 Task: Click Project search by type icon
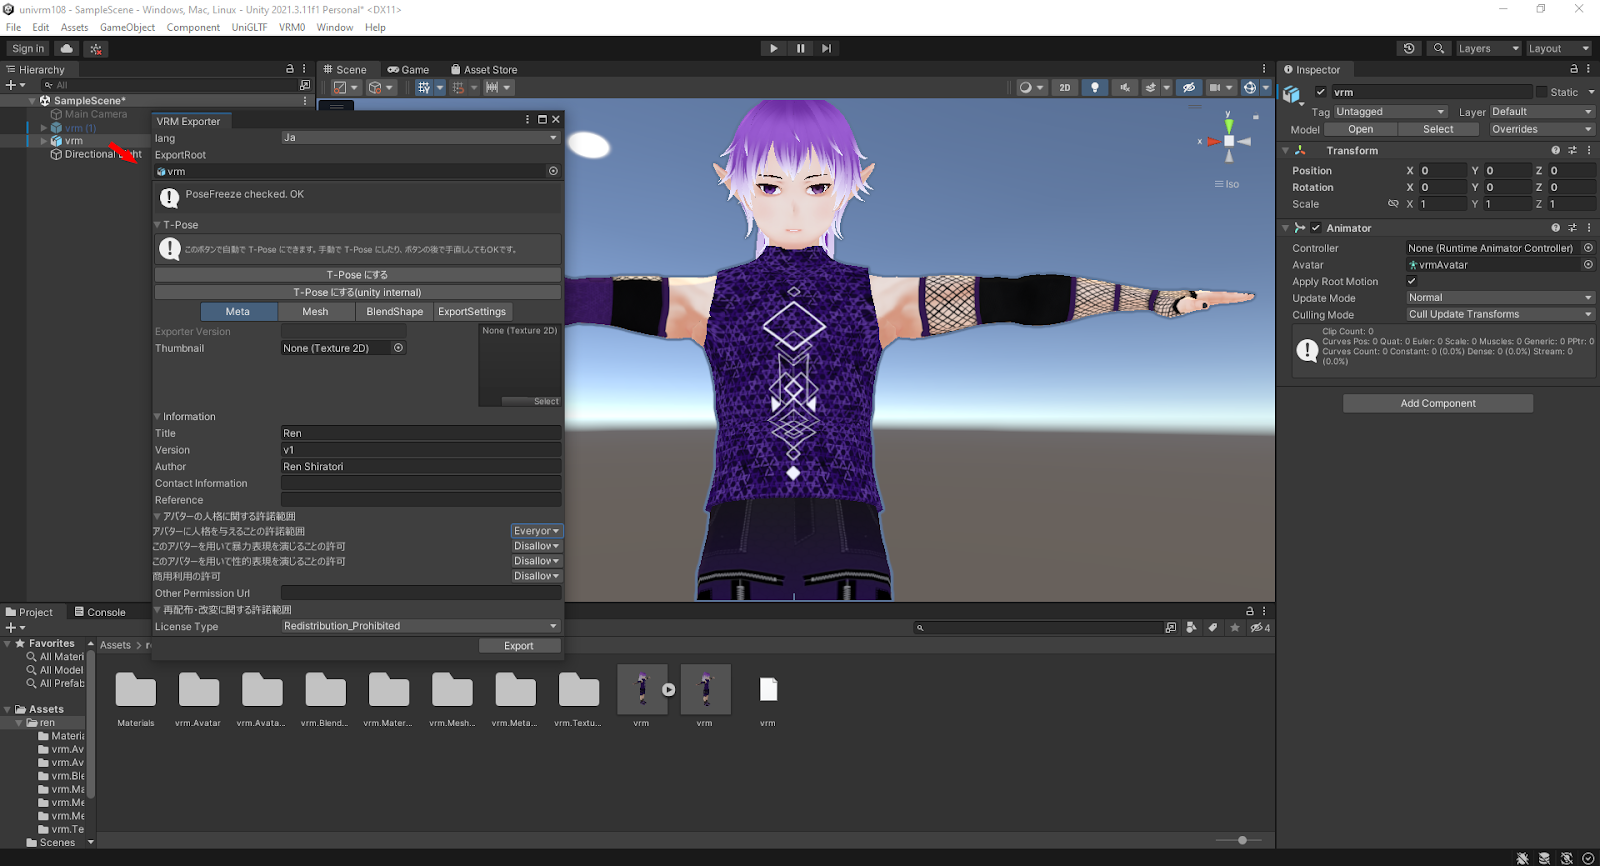tap(1191, 628)
